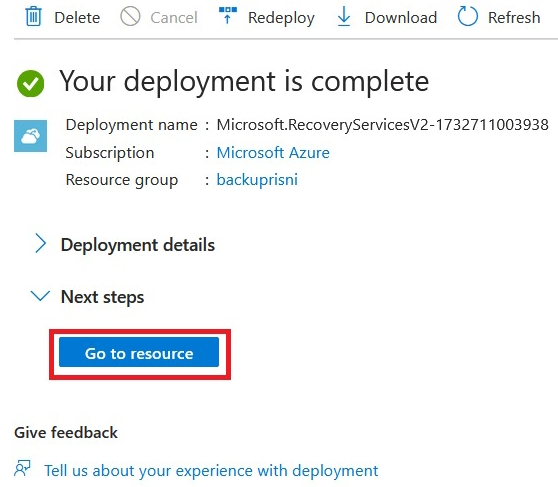Choose Refresh in the toolbar

point(514,17)
